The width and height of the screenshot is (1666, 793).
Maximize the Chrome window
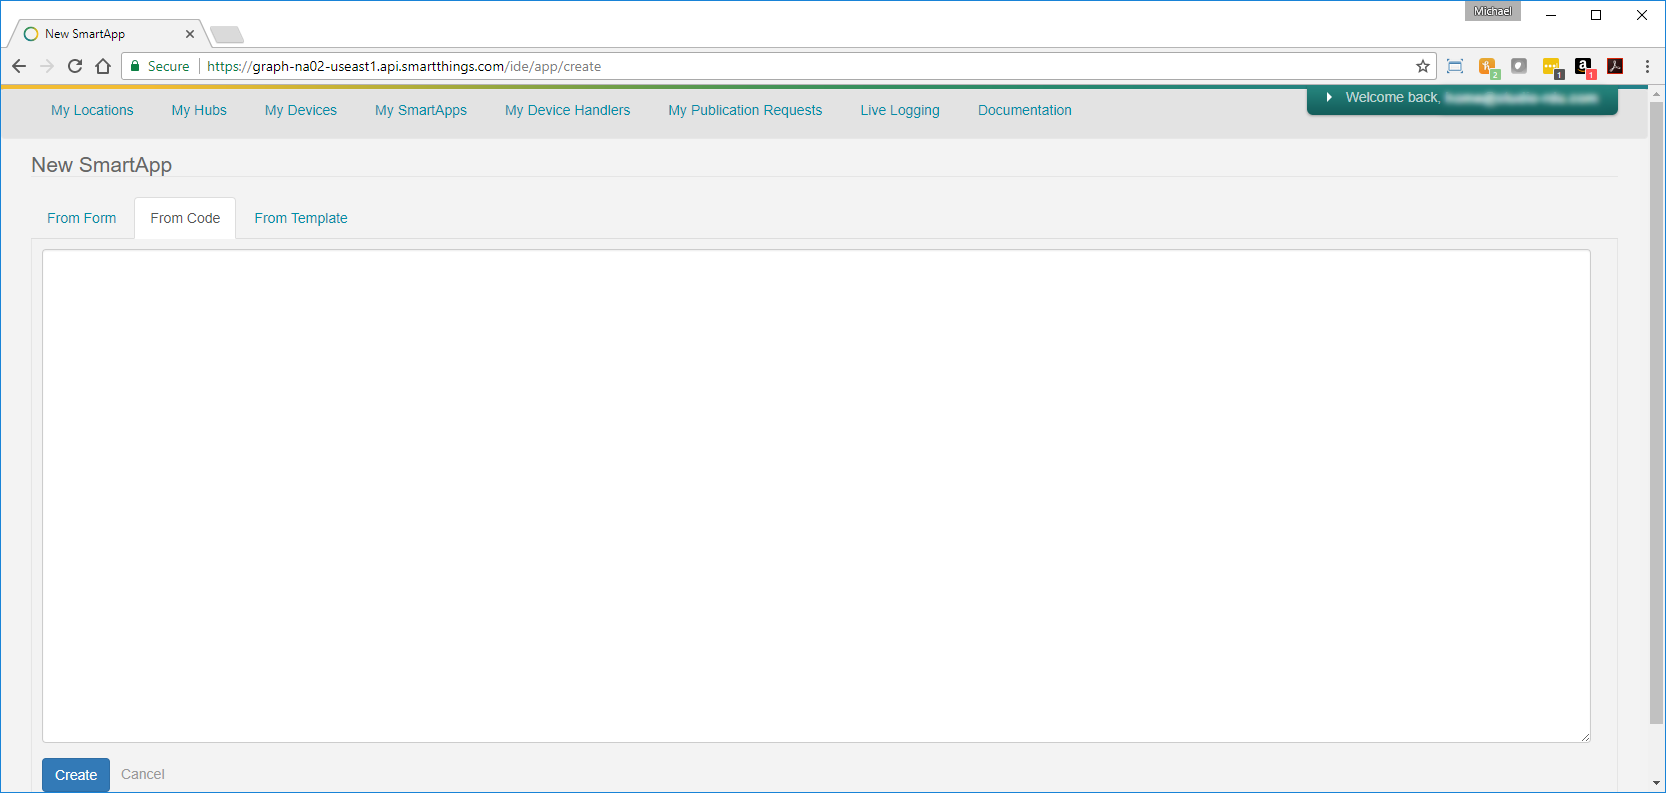[x=1596, y=15]
